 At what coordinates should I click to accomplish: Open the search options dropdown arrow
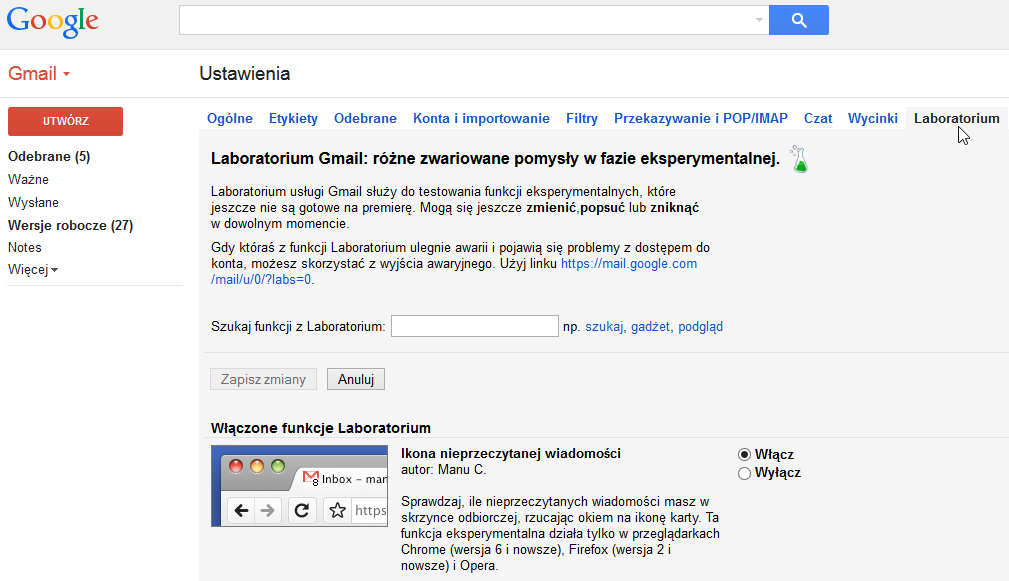click(x=759, y=20)
